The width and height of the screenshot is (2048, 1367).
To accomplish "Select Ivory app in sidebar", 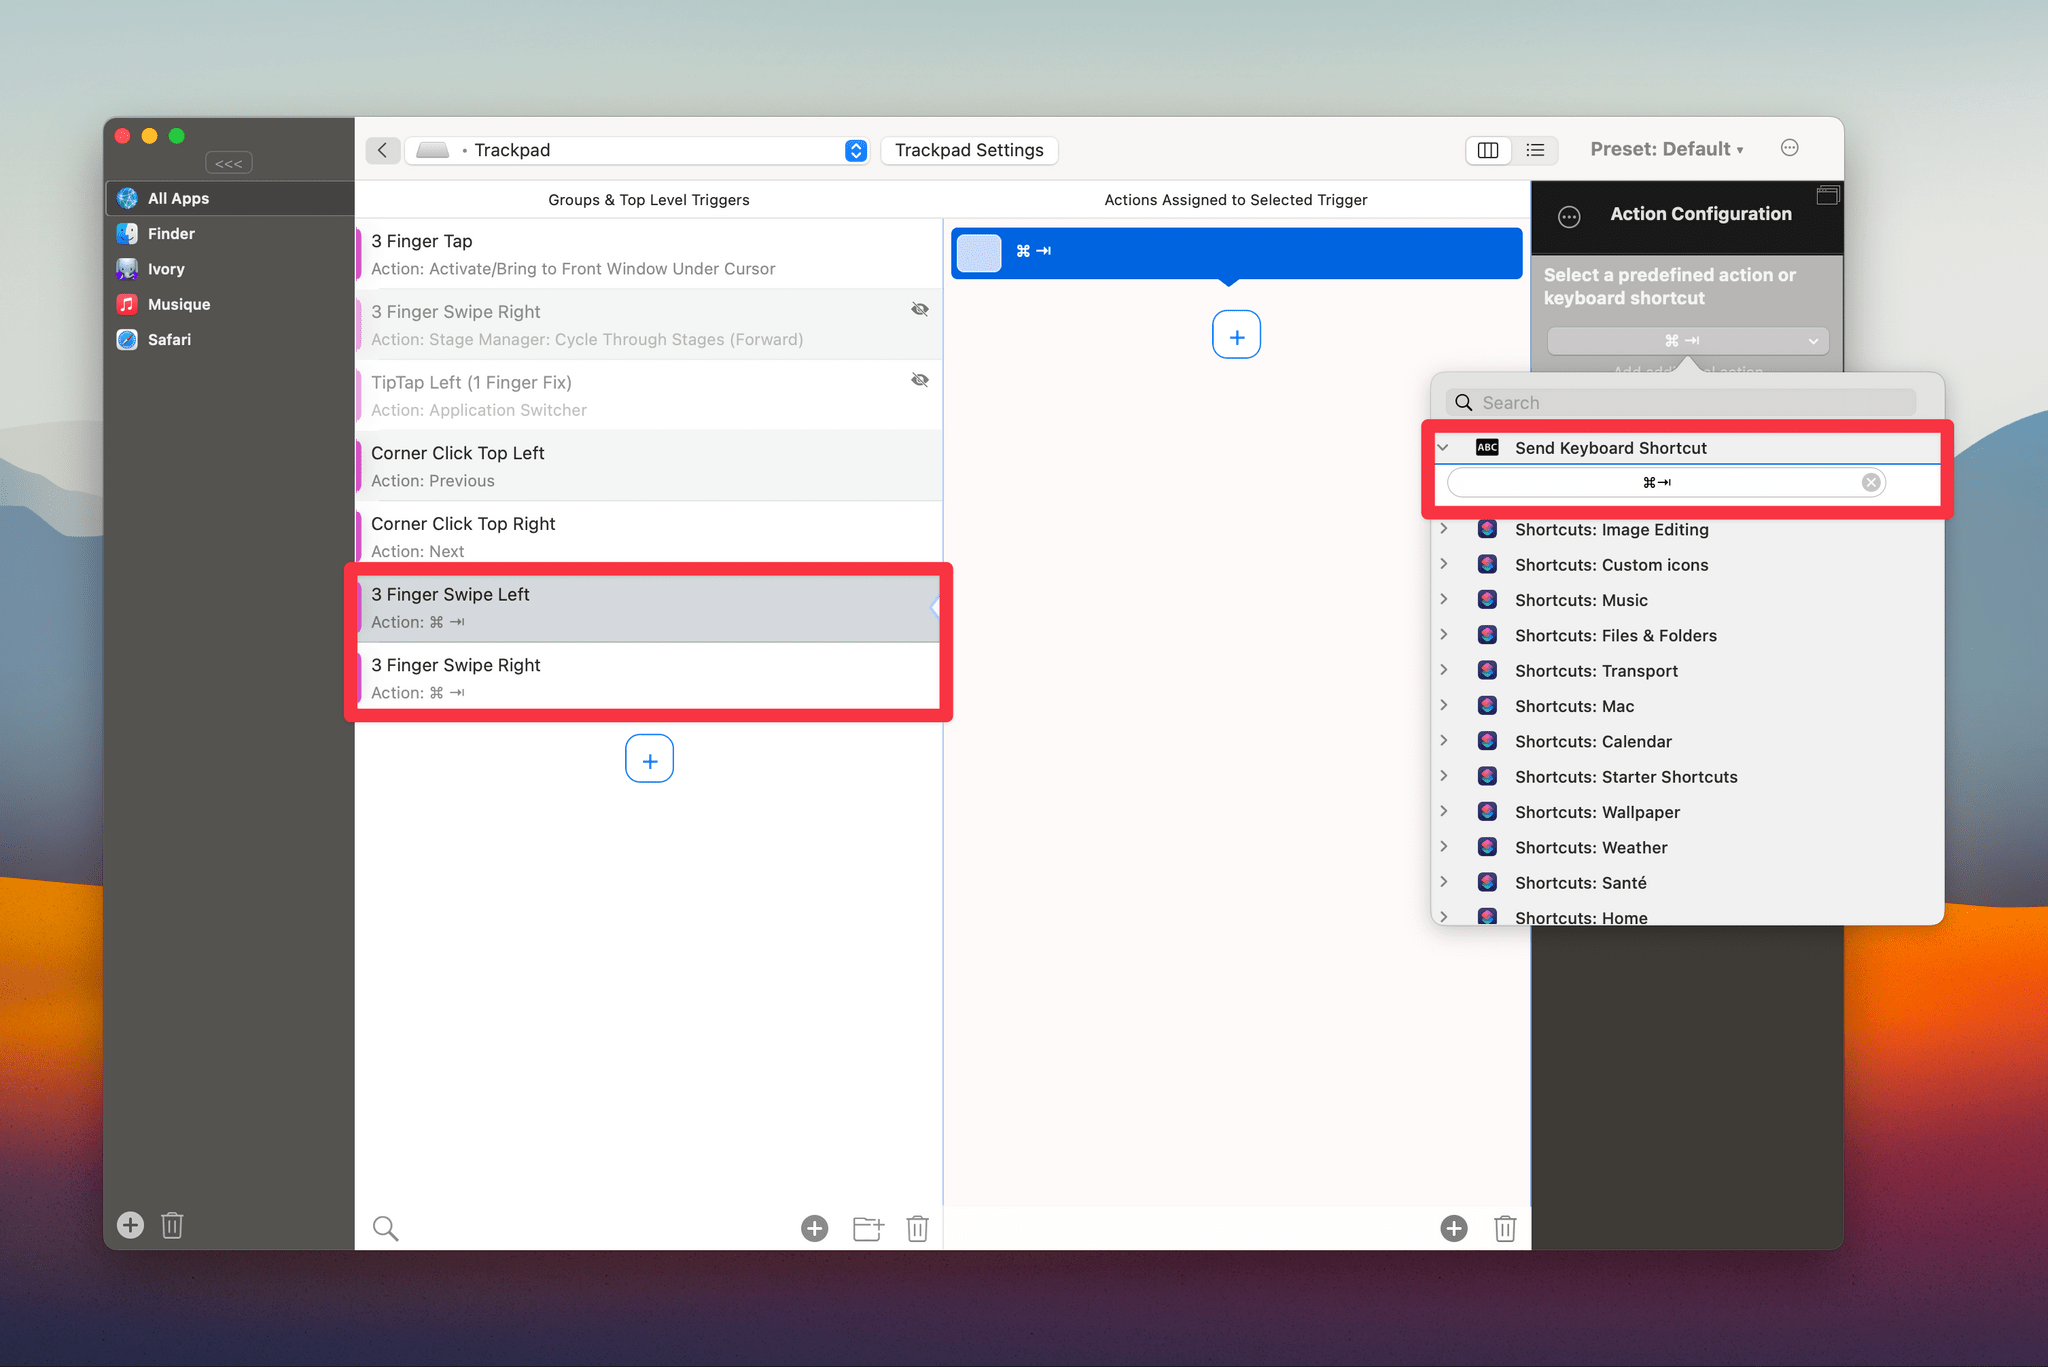I will (x=230, y=269).
